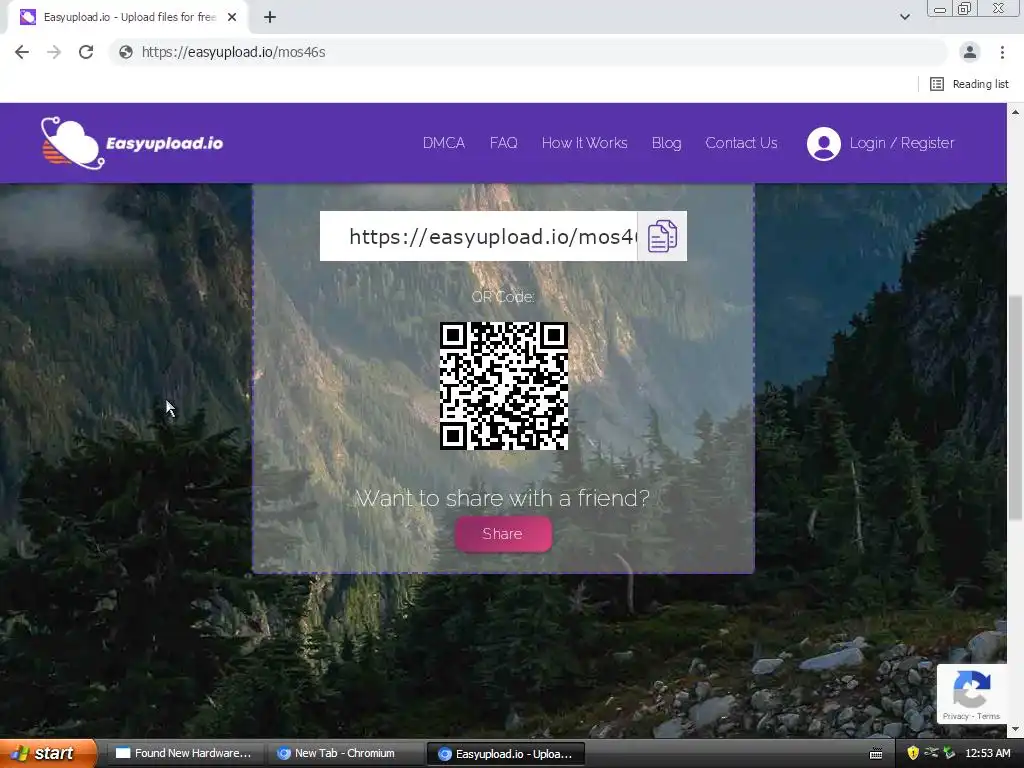Reload the current page
Image resolution: width=1024 pixels, height=768 pixels.
point(86,52)
